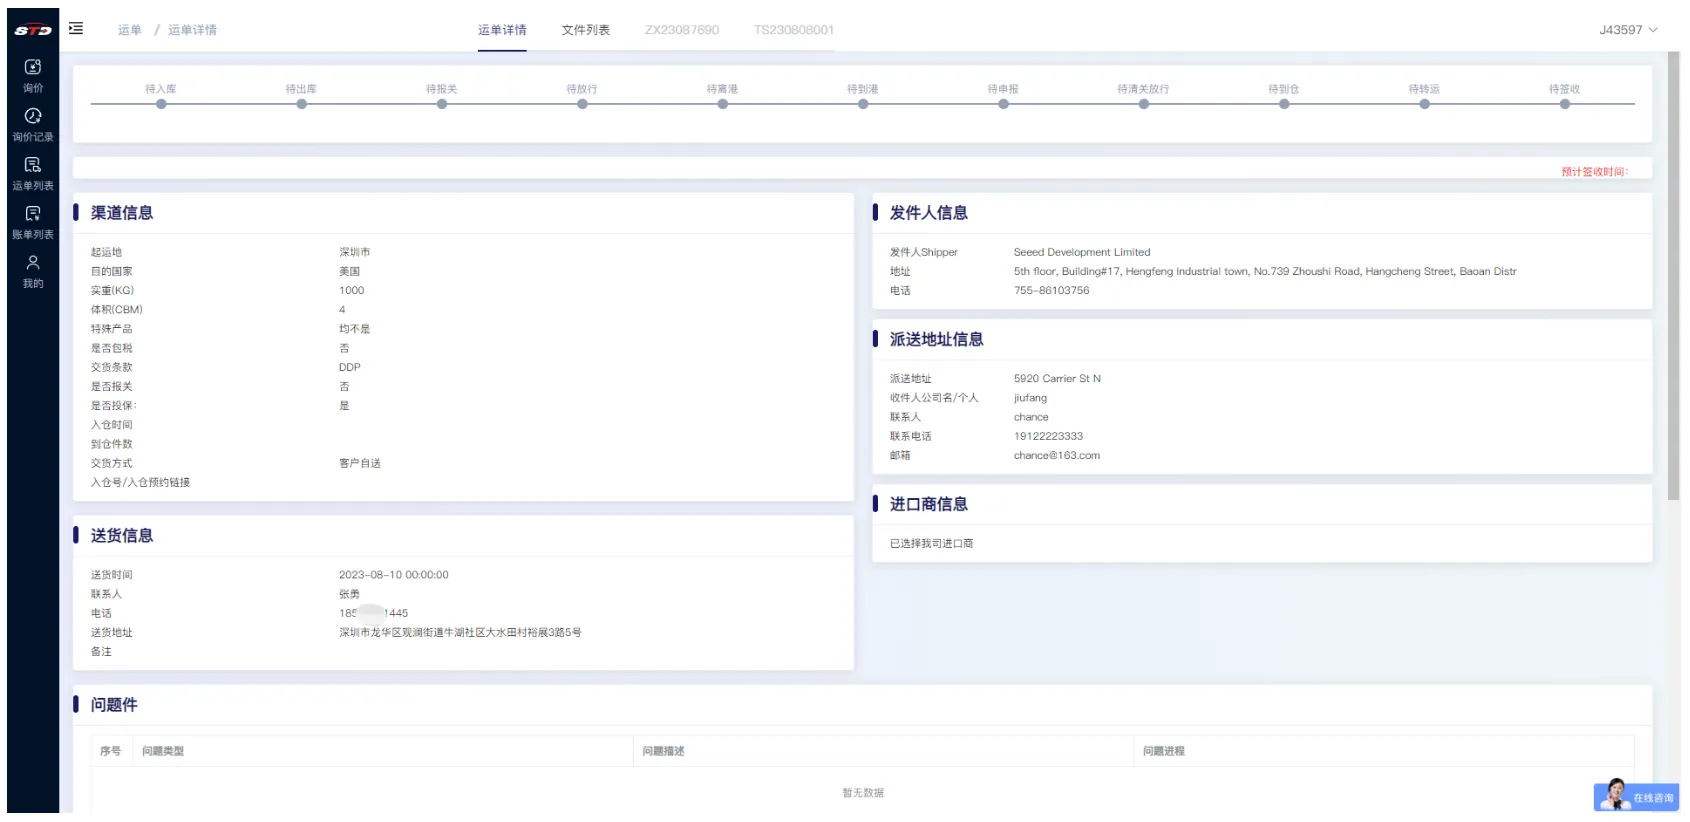Image resolution: width=1690 pixels, height=822 pixels.
Task: Click the STD logo in sidebar
Action: [x=33, y=30]
